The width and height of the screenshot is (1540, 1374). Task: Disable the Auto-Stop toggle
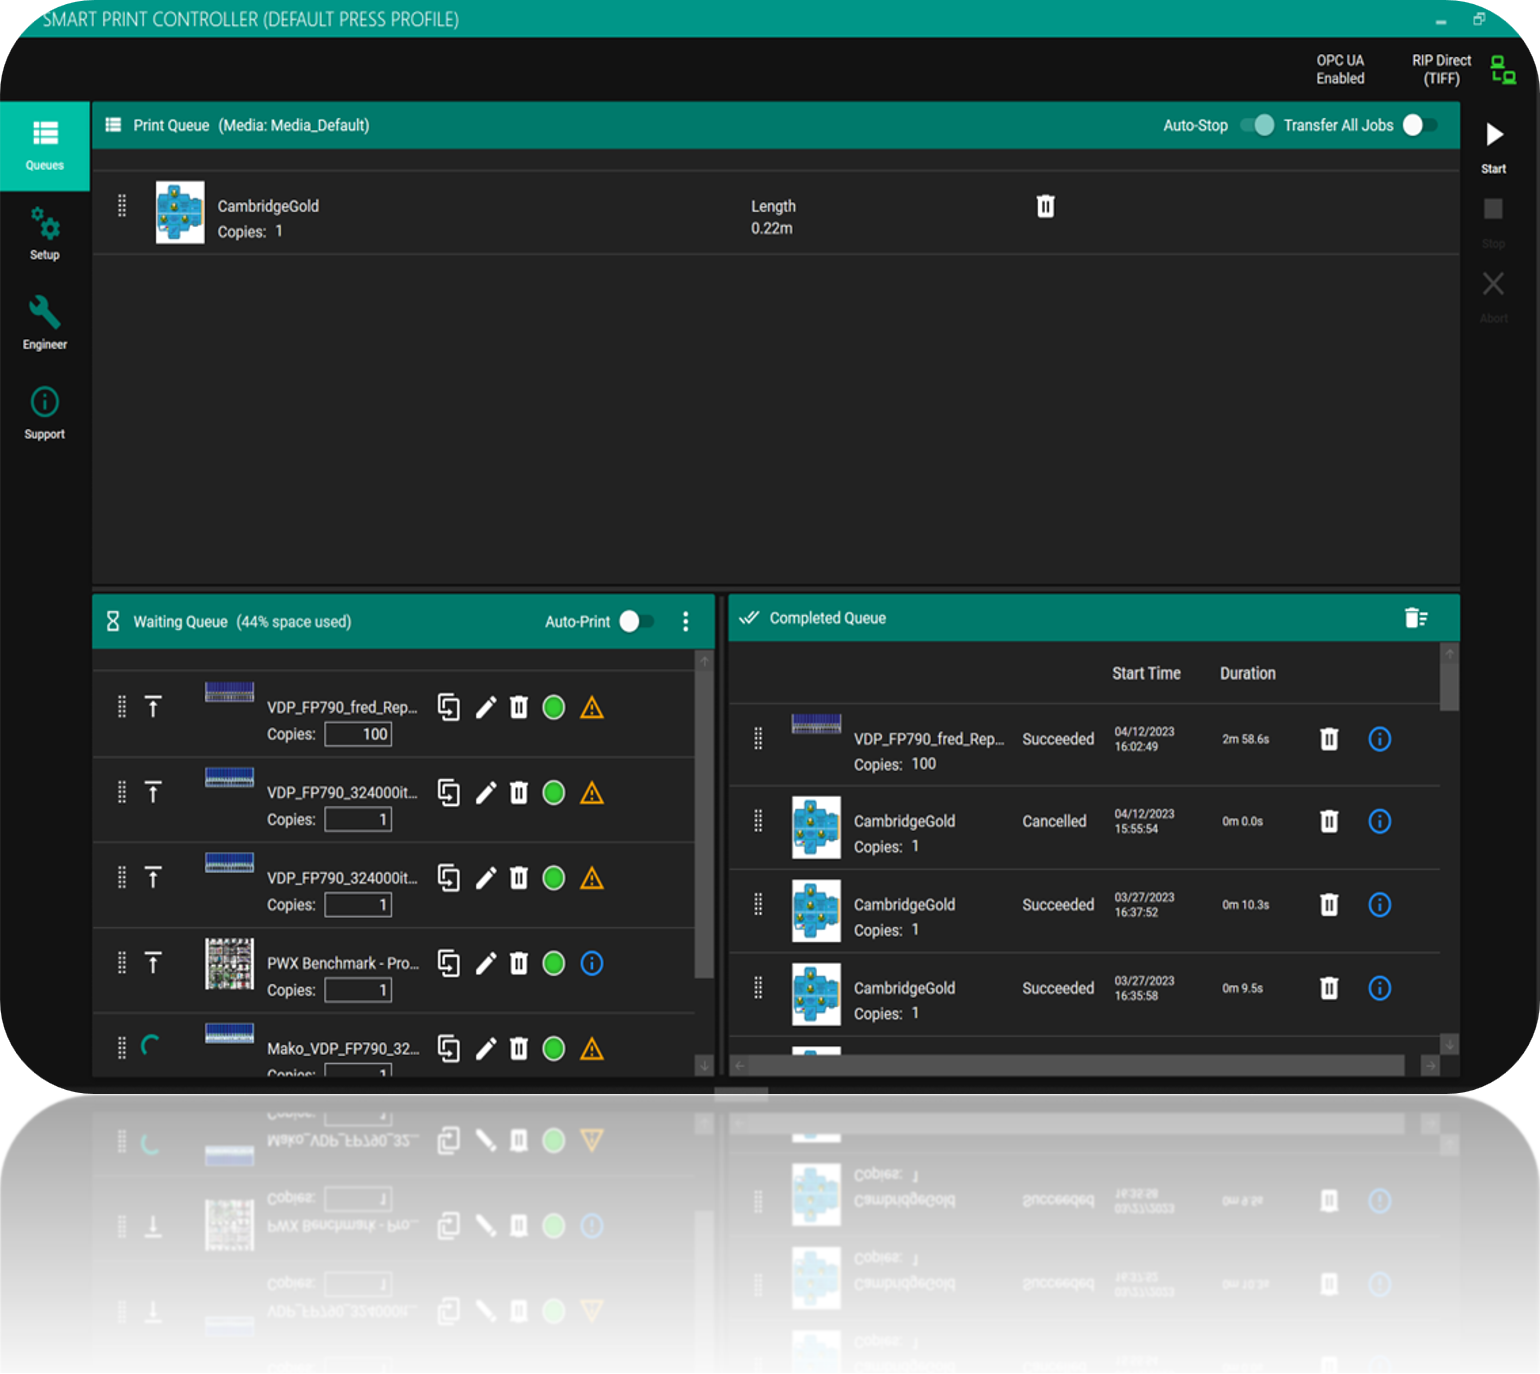pos(1257,125)
